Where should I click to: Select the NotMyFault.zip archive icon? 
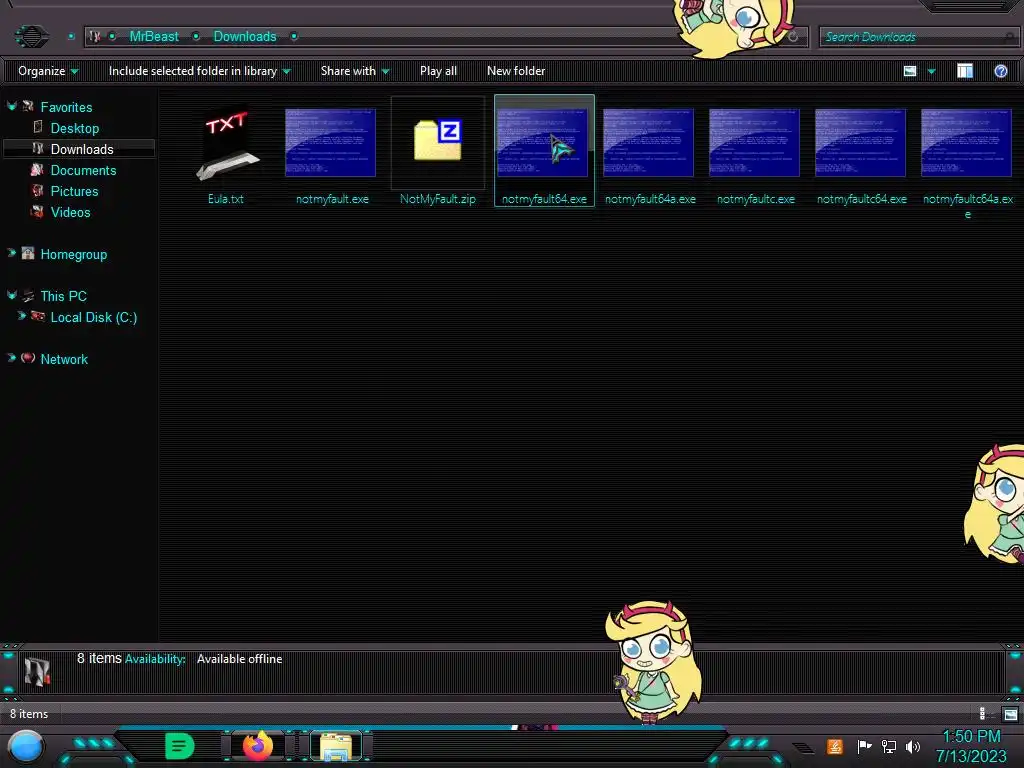(x=438, y=139)
